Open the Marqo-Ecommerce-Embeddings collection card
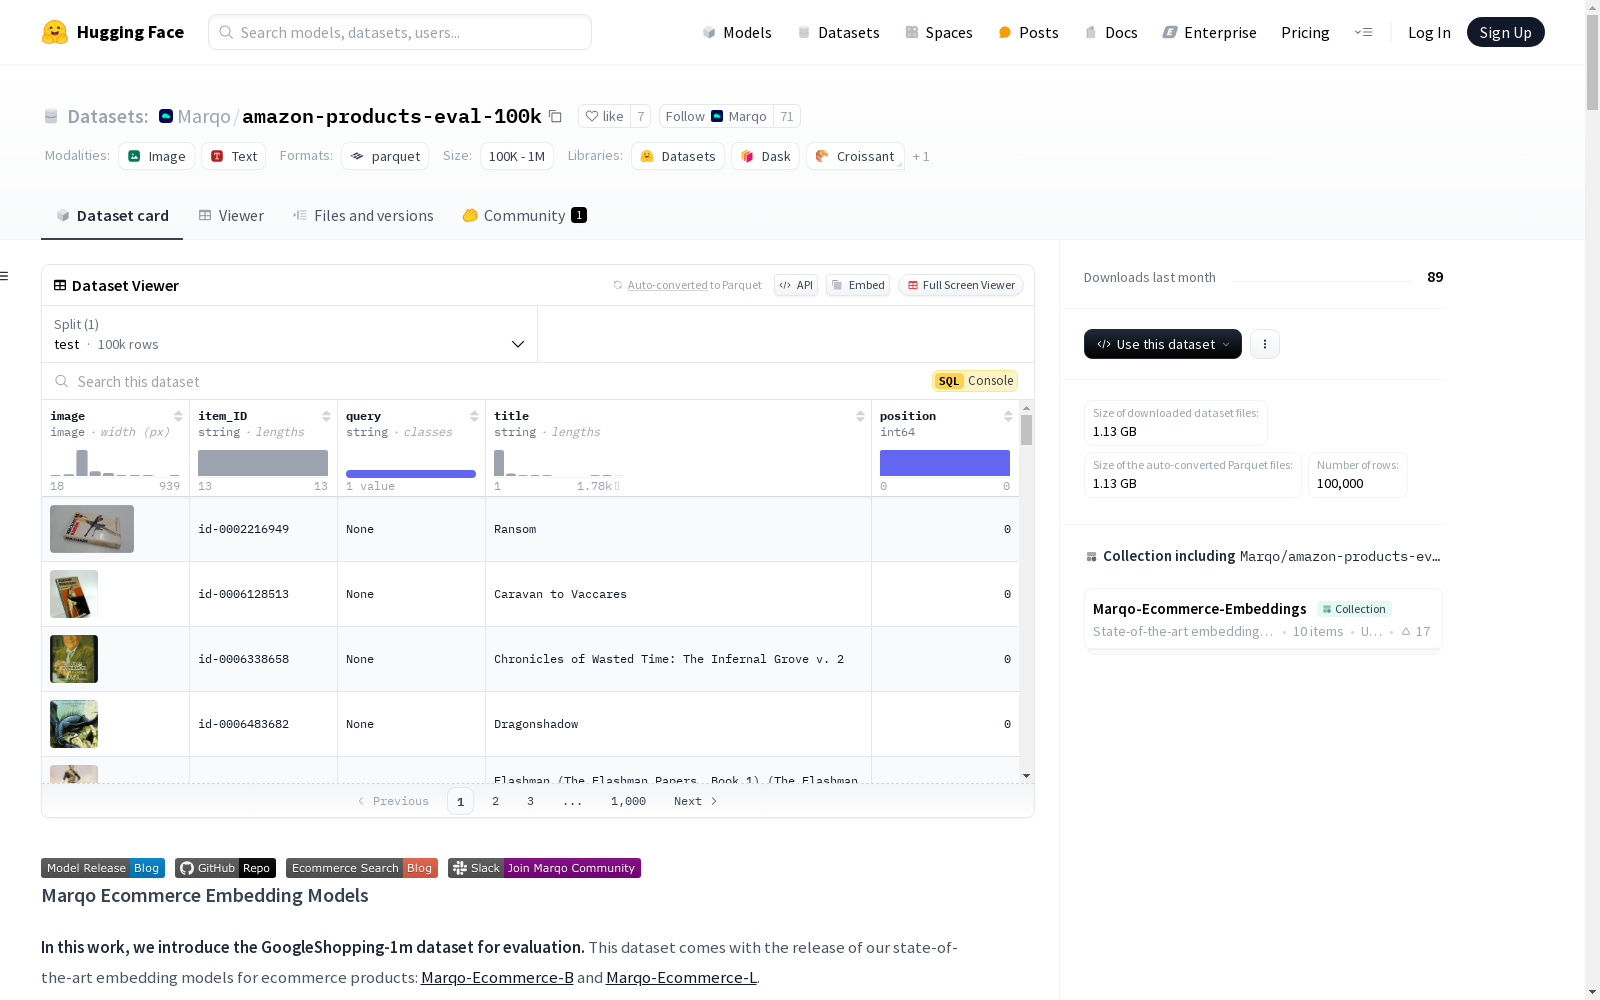 tap(1263, 619)
